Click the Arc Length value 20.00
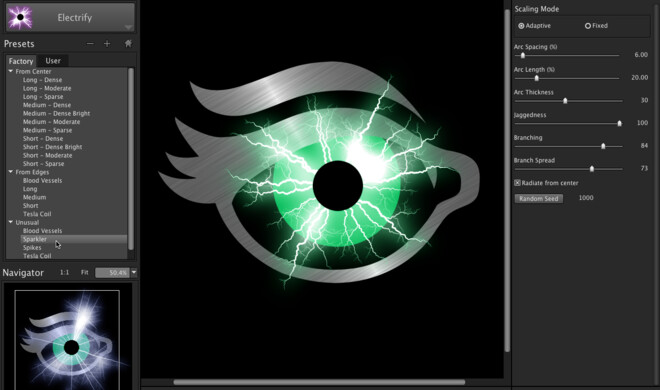The image size is (660, 390). pyautogui.click(x=639, y=77)
